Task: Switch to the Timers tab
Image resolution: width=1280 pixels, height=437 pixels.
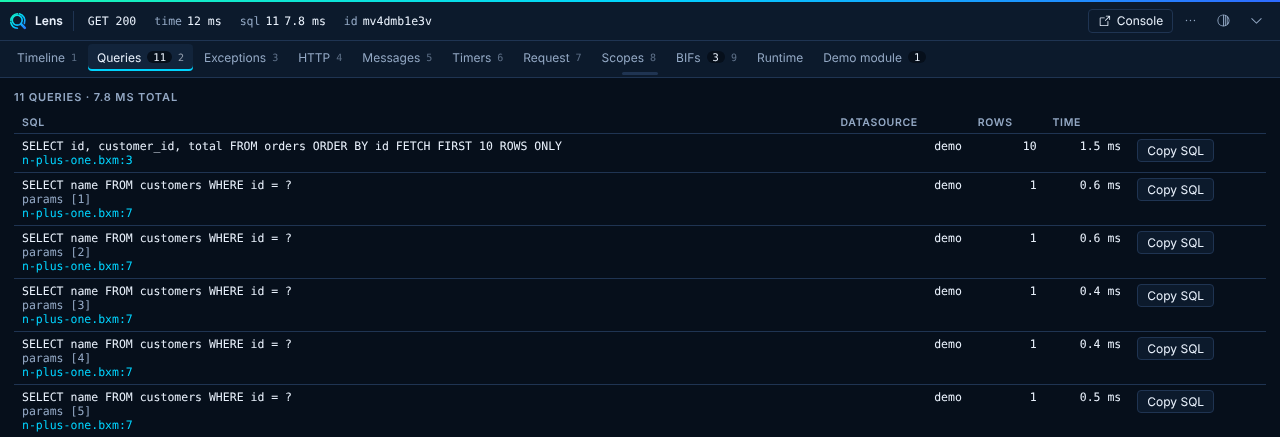Action: tap(478, 58)
